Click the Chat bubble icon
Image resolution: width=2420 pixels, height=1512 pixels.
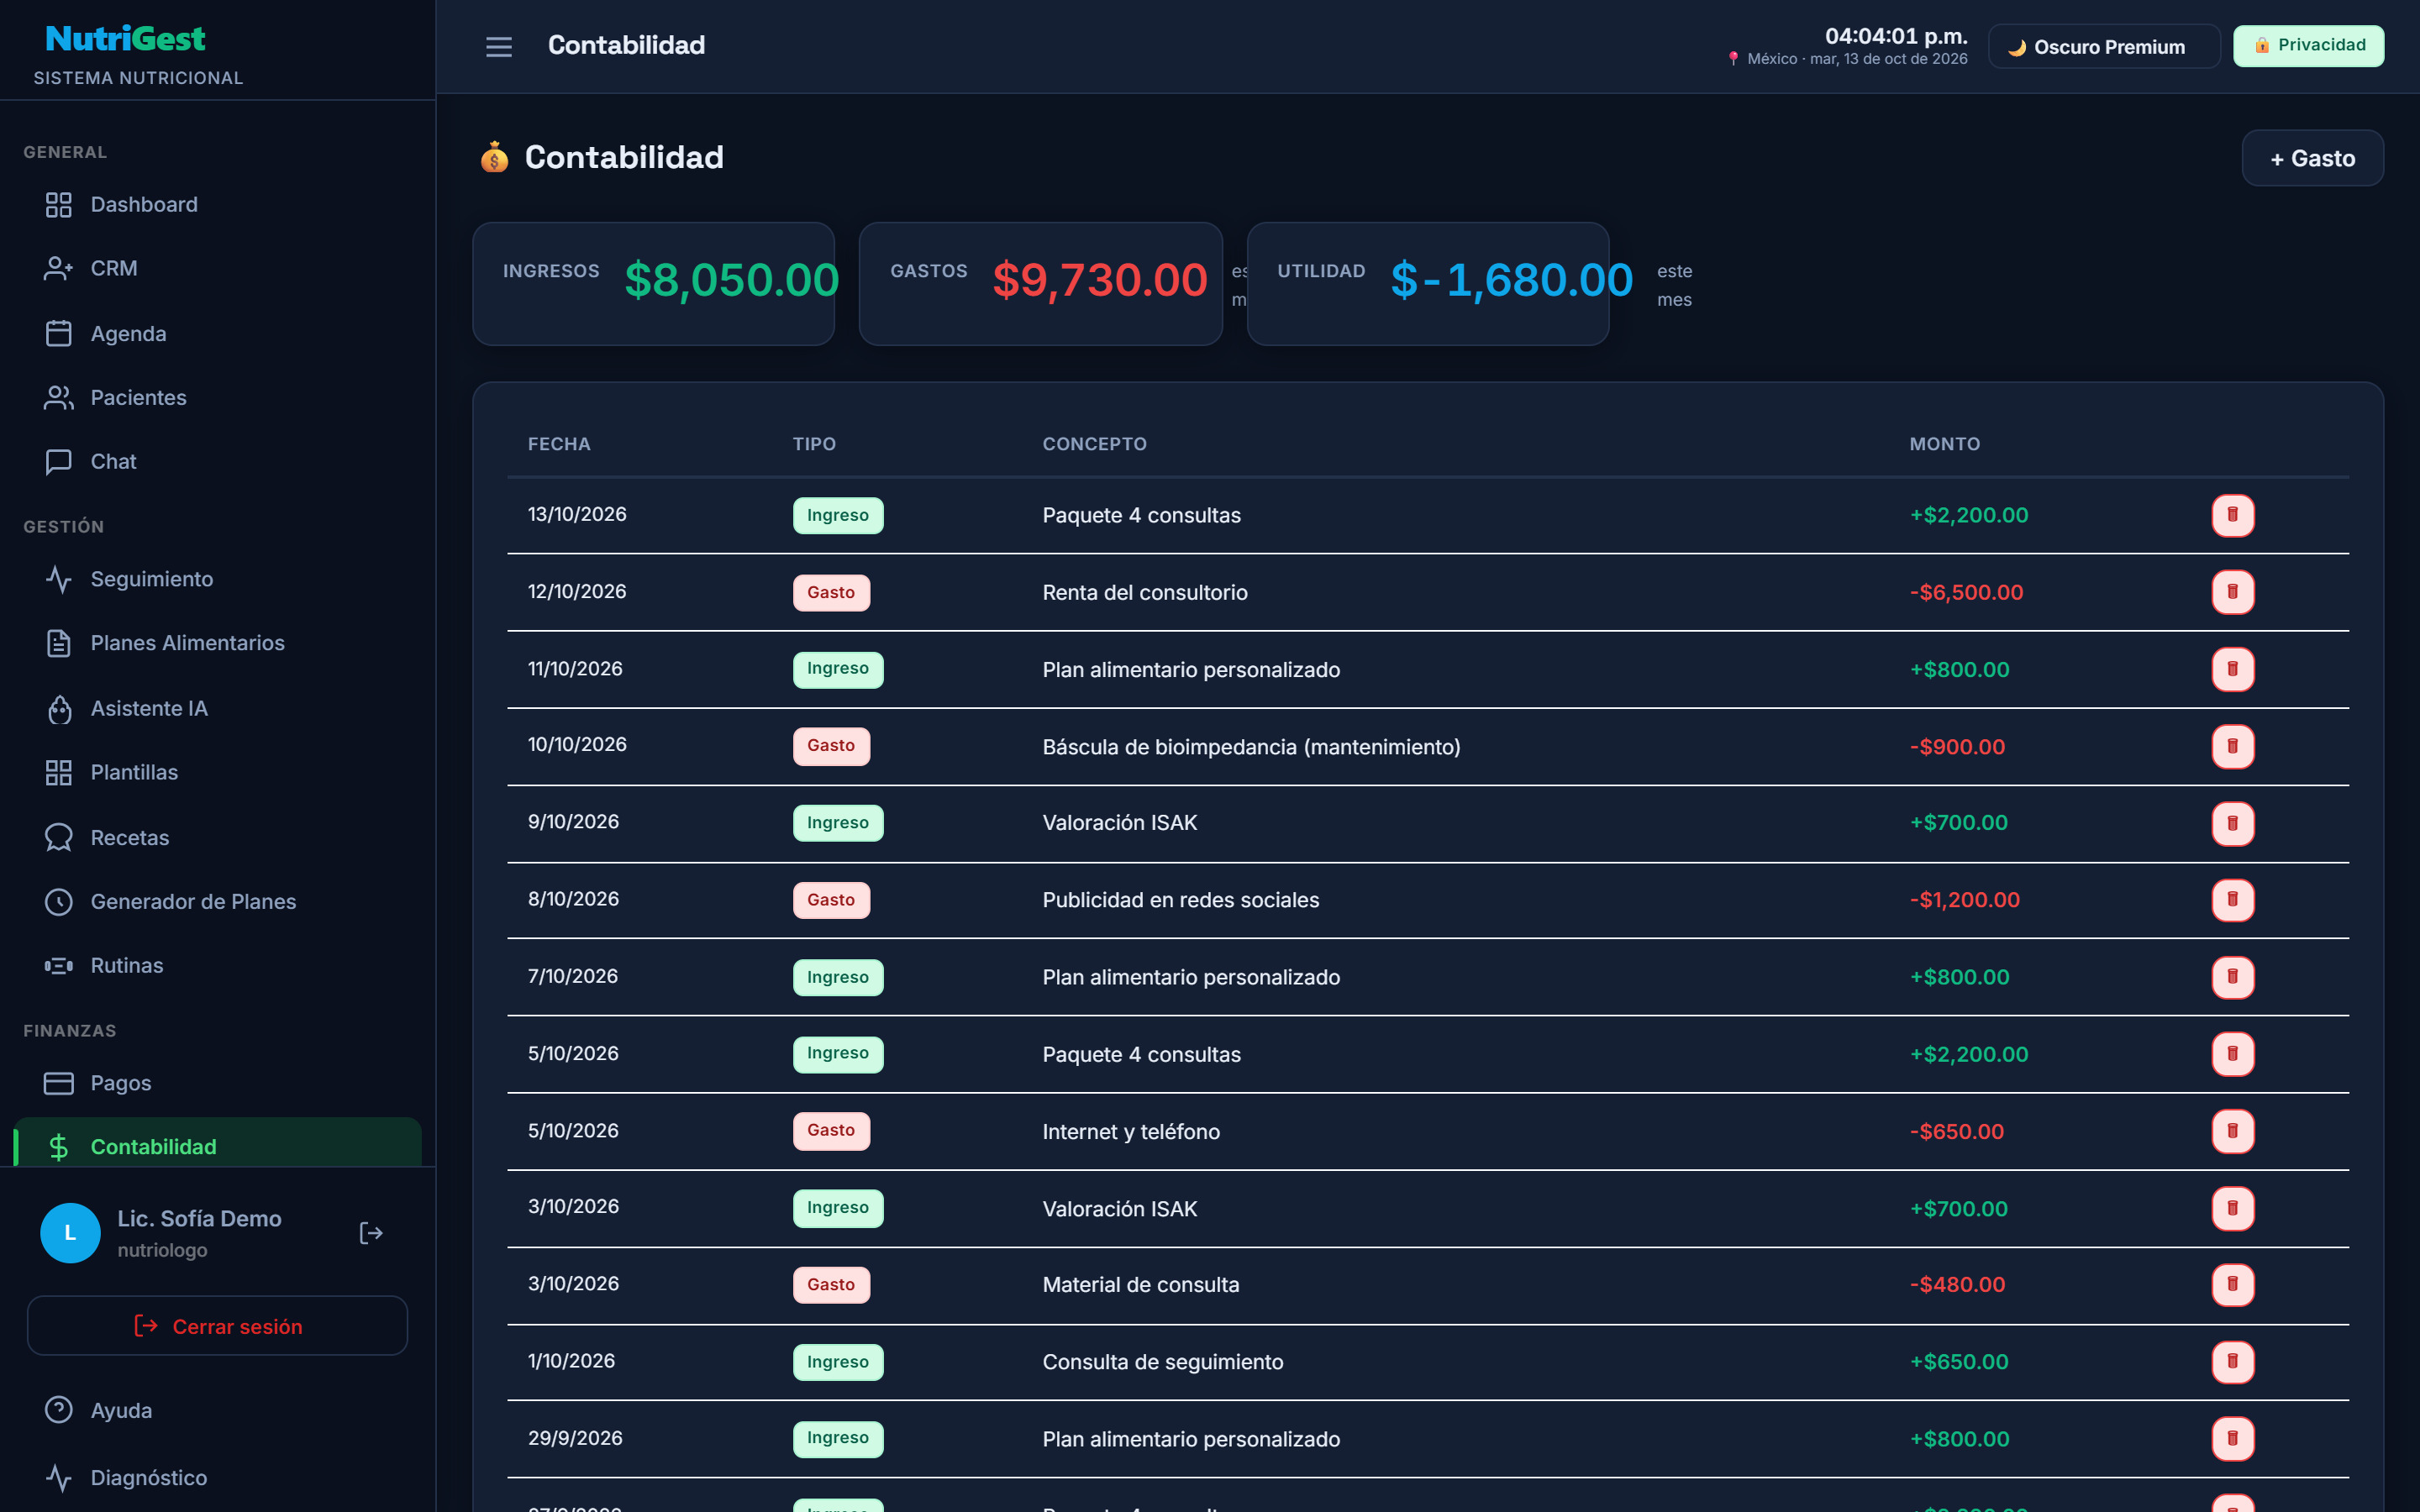58,461
